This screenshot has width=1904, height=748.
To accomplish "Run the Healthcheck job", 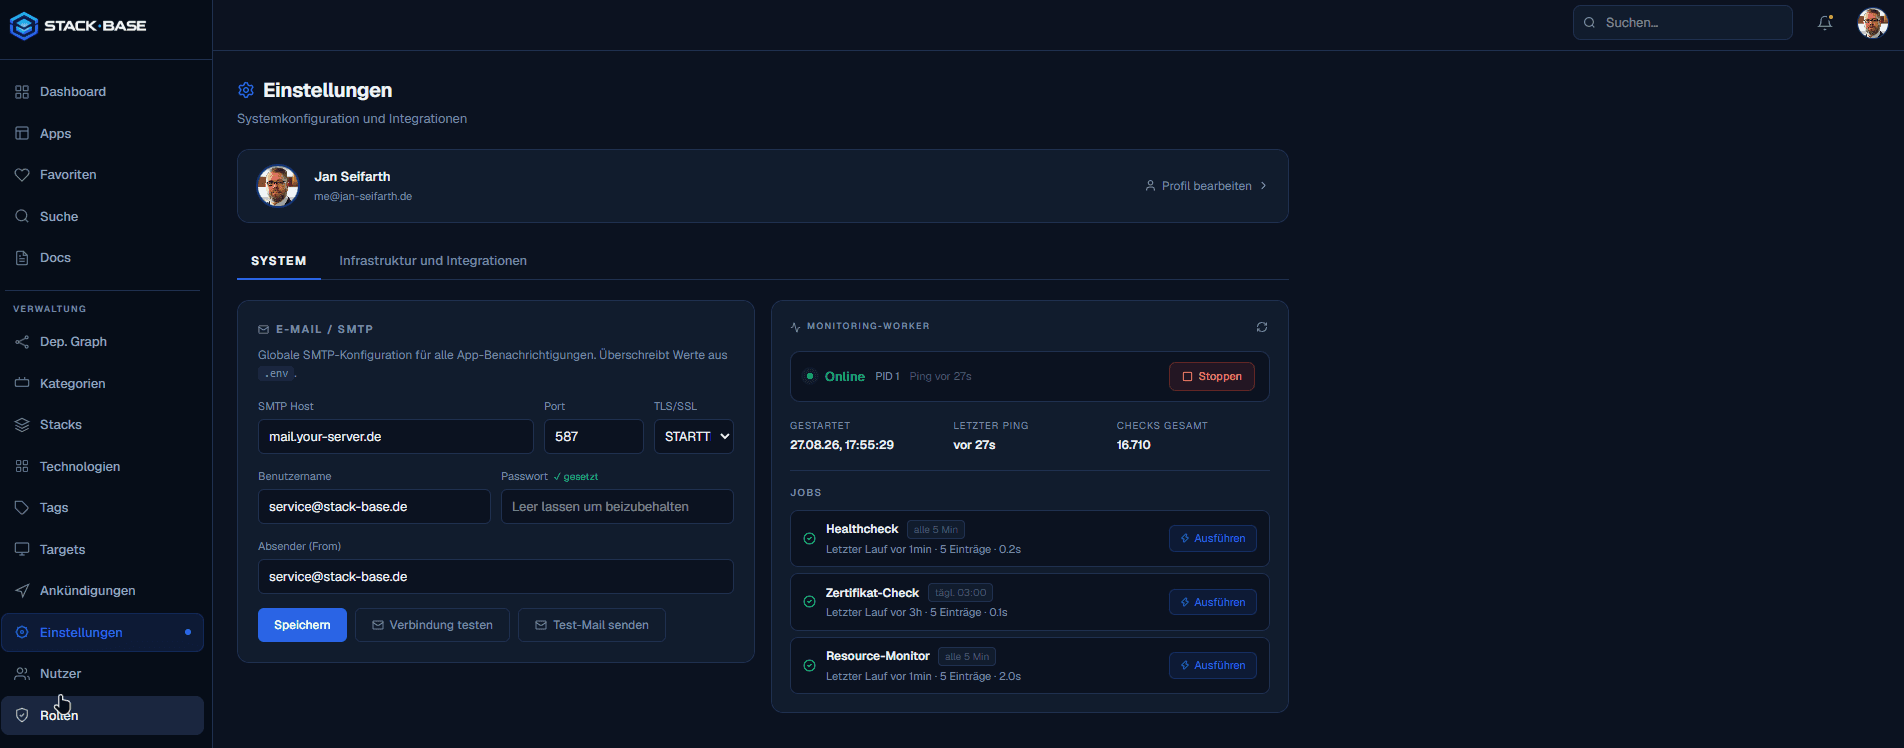I will [1213, 539].
